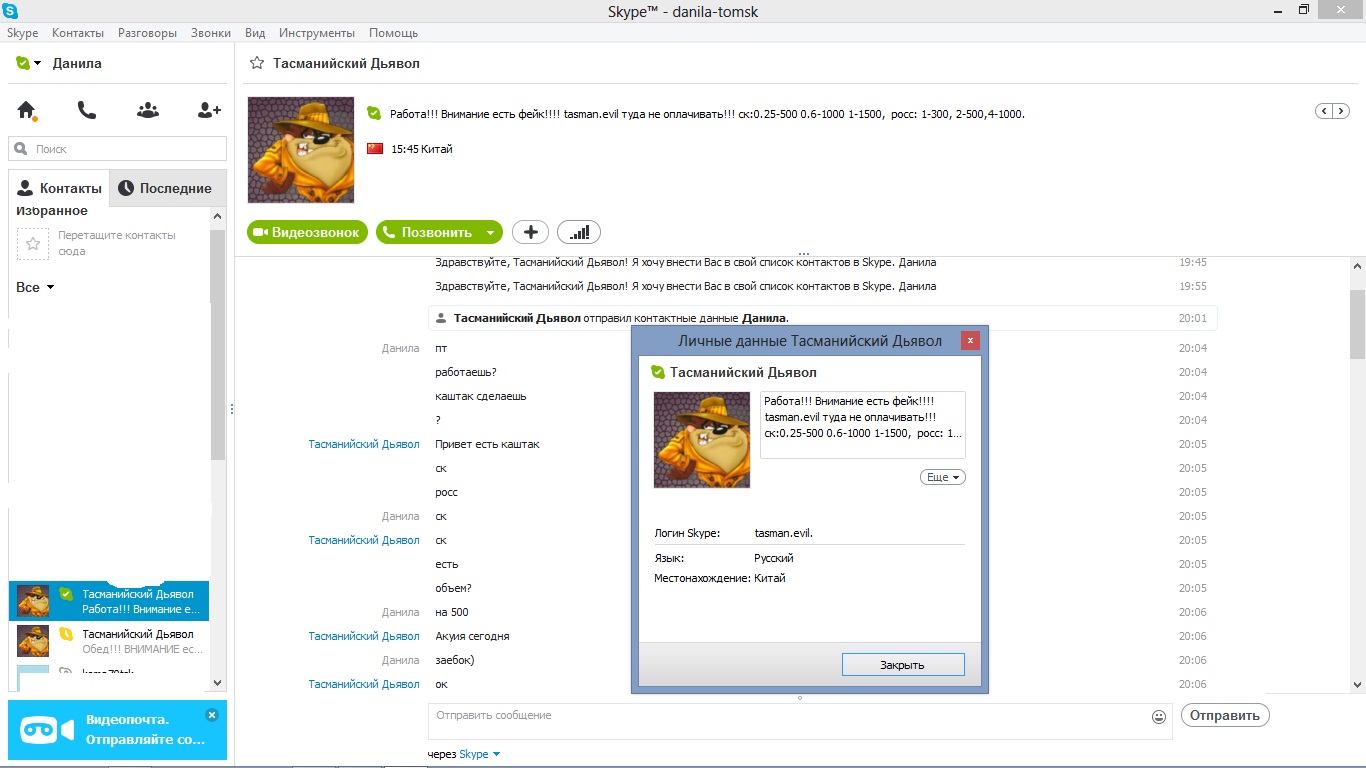
Task: Open the emoticon picker in message box
Action: click(x=1159, y=716)
